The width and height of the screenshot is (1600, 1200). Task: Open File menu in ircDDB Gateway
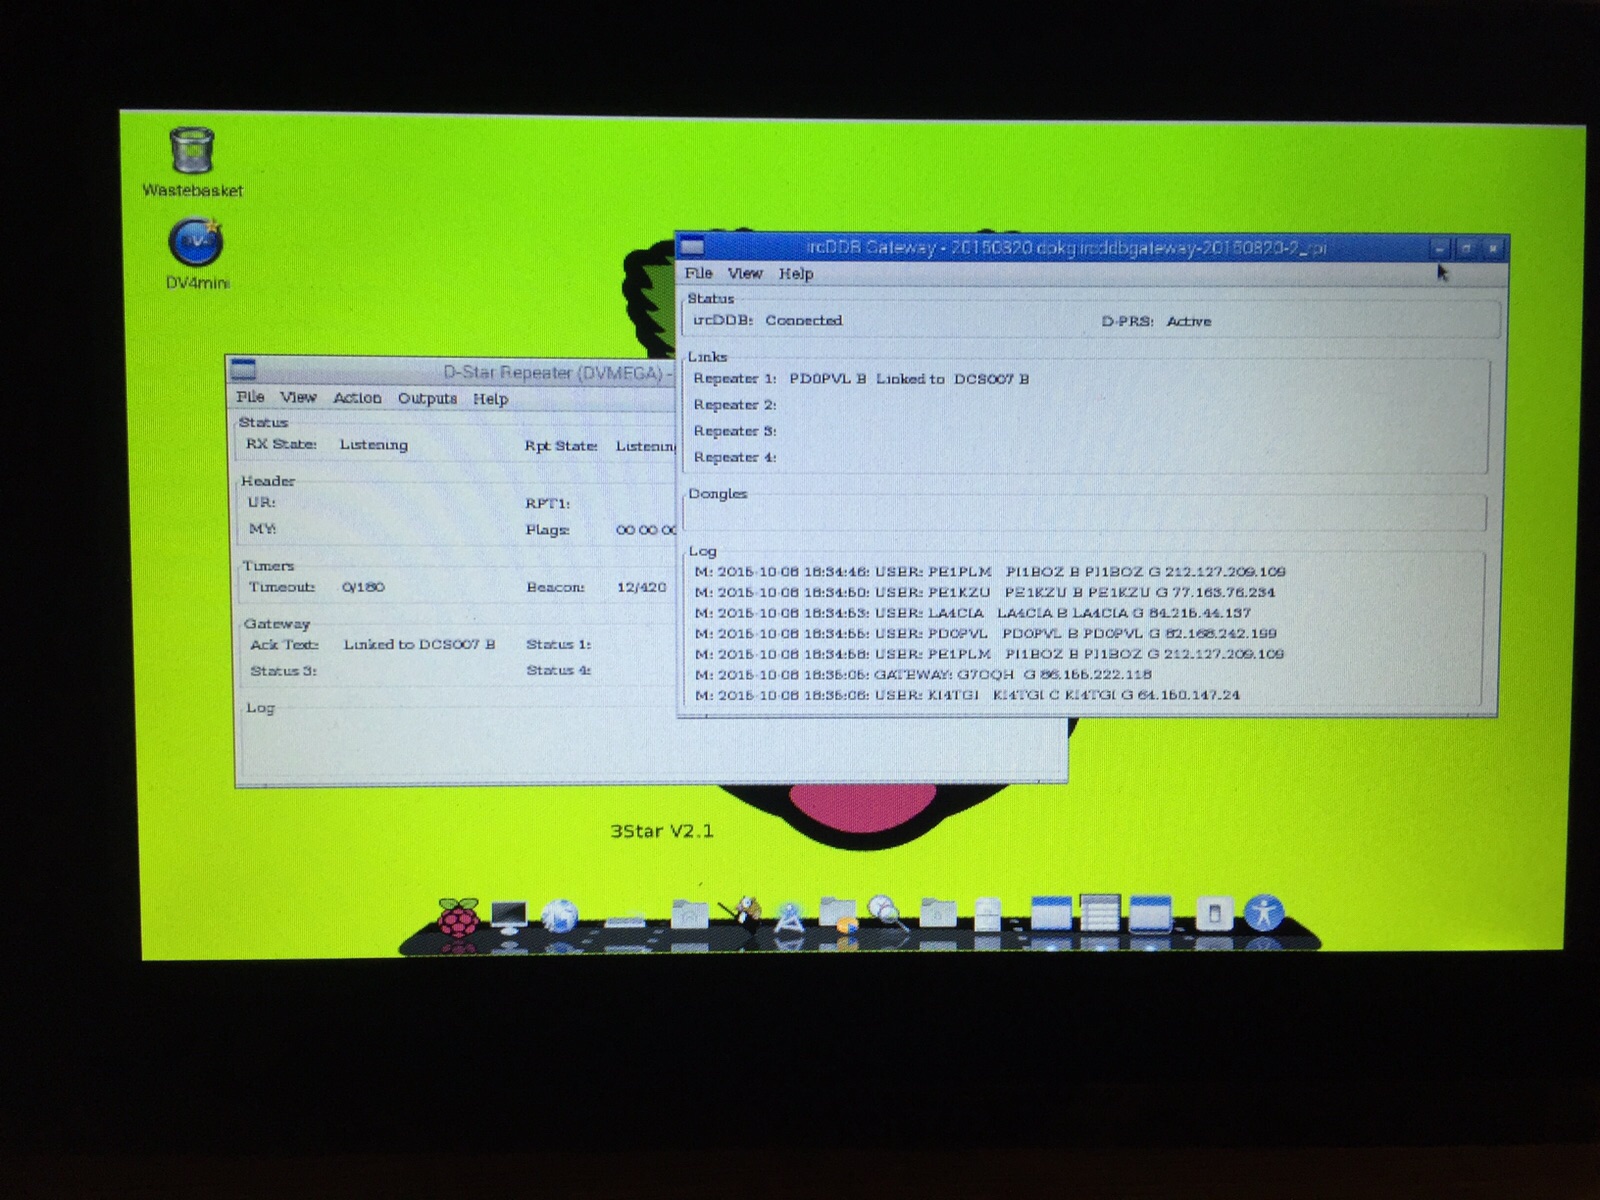click(x=698, y=273)
